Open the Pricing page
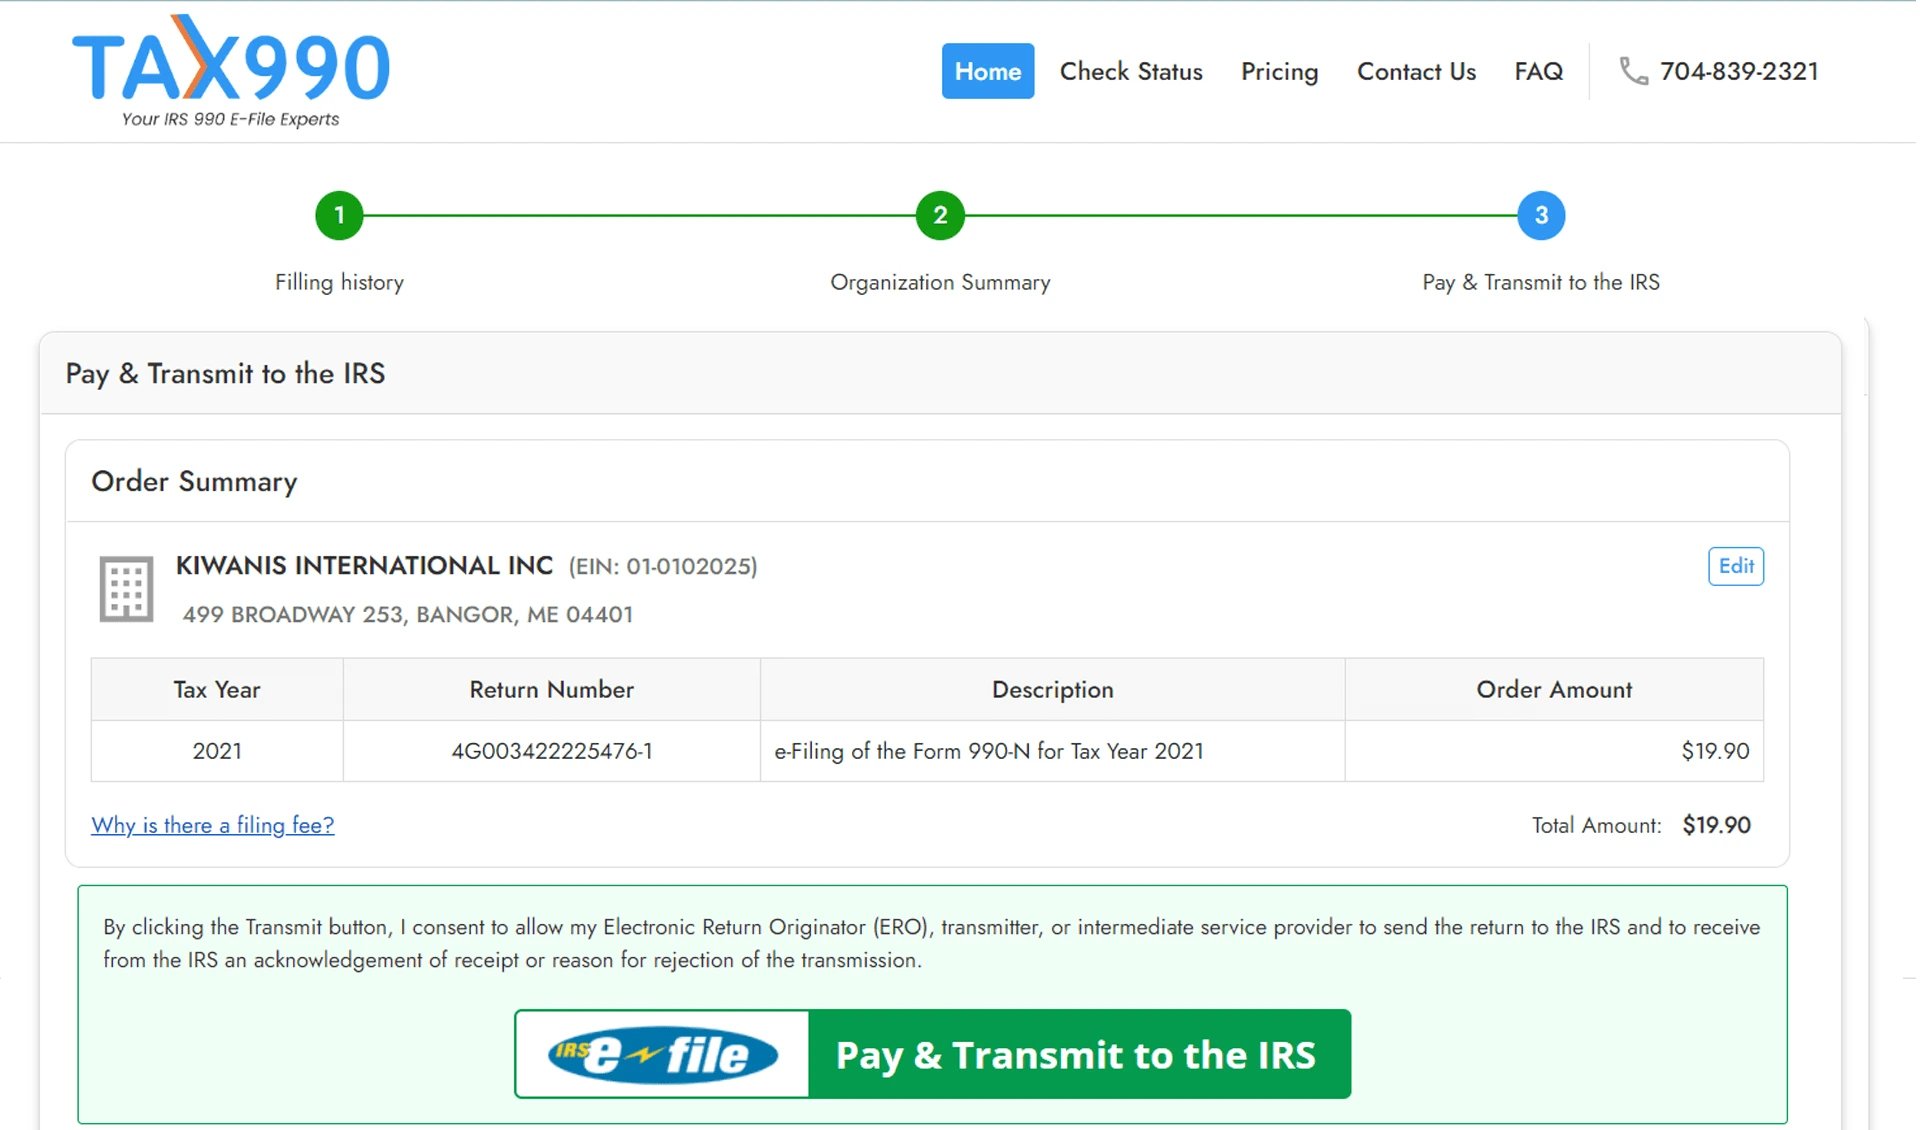The height and width of the screenshot is (1130, 1920). pos(1279,71)
